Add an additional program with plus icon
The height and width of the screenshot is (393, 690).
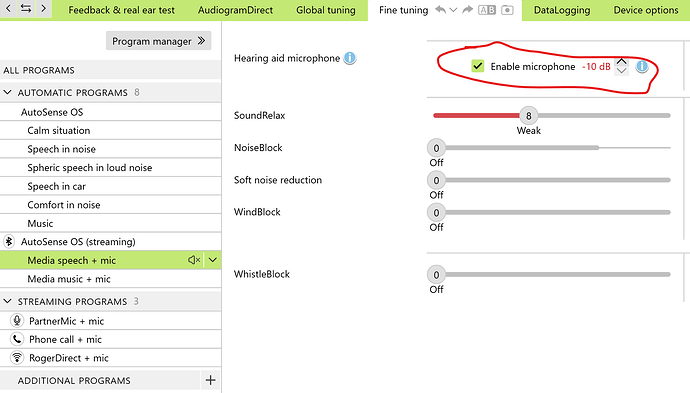click(210, 380)
